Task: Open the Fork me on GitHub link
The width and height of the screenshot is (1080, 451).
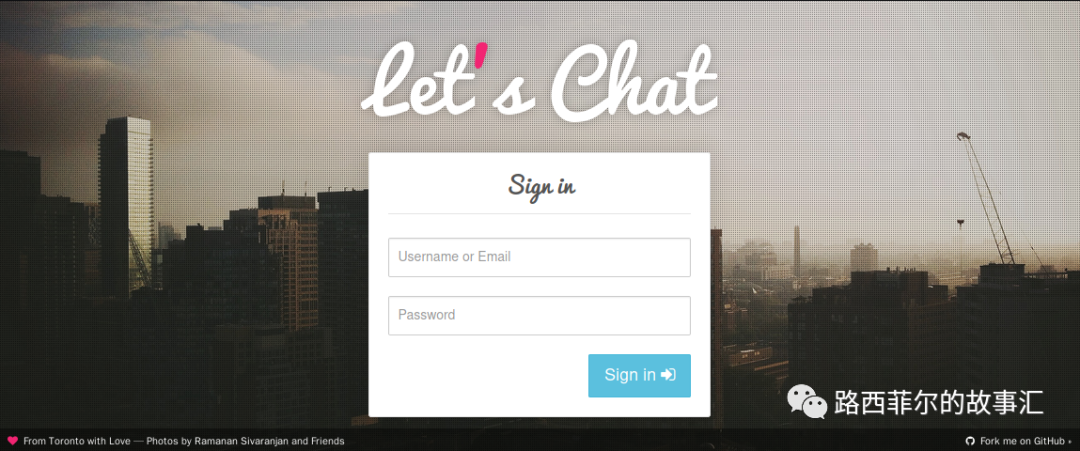Action: (x=1022, y=441)
